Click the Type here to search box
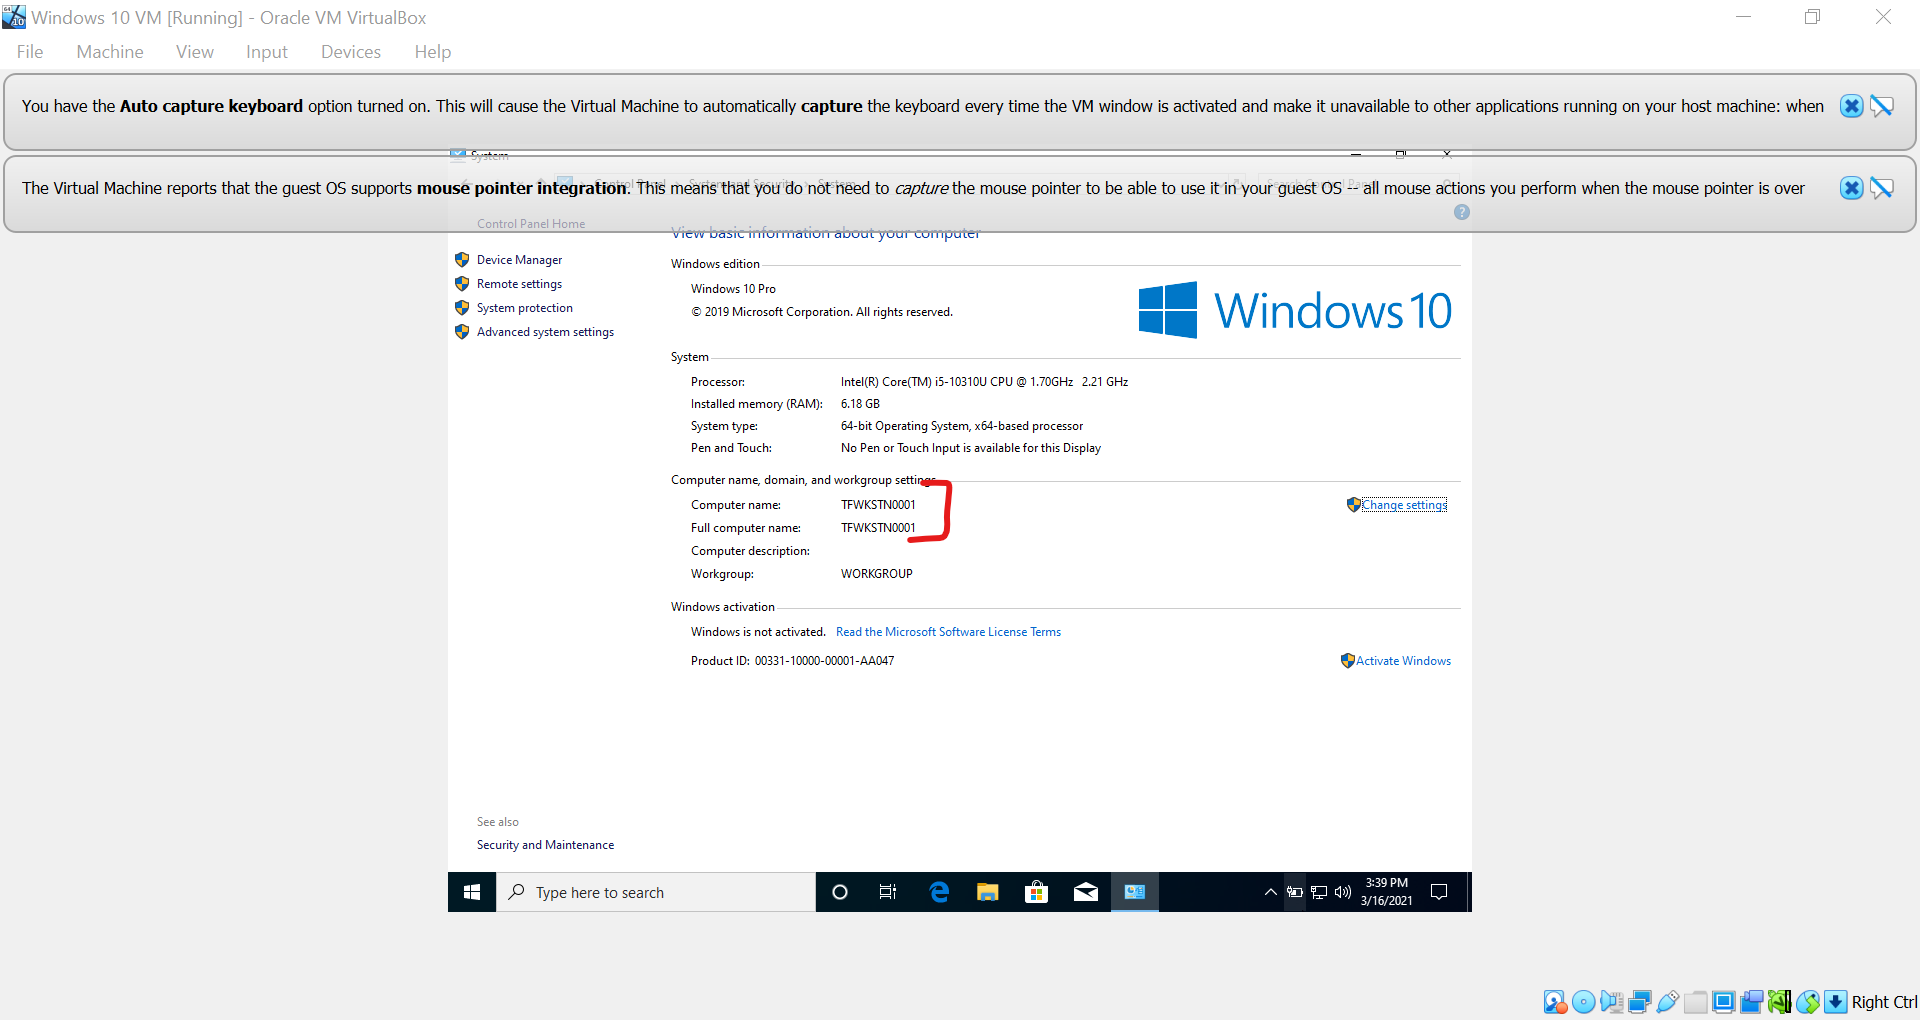1920x1020 pixels. (x=656, y=892)
